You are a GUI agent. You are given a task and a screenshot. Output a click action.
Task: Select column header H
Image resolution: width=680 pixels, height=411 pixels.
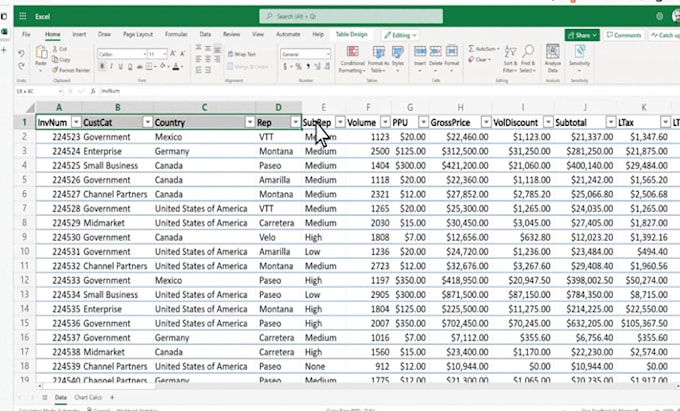click(x=460, y=107)
